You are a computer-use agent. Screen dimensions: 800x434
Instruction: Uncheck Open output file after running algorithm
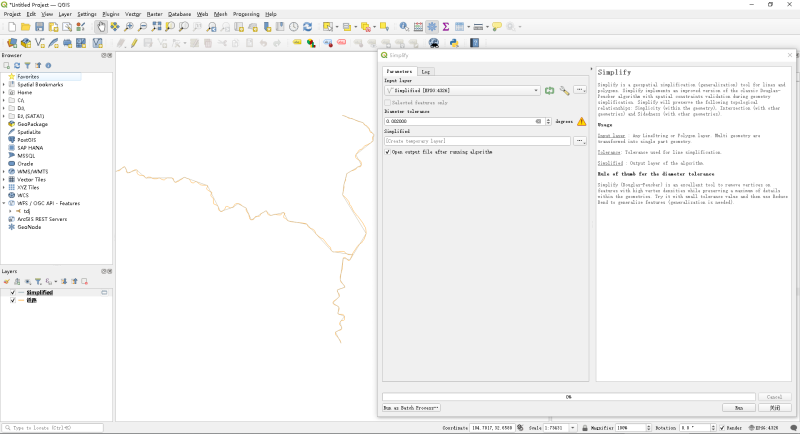pos(387,152)
